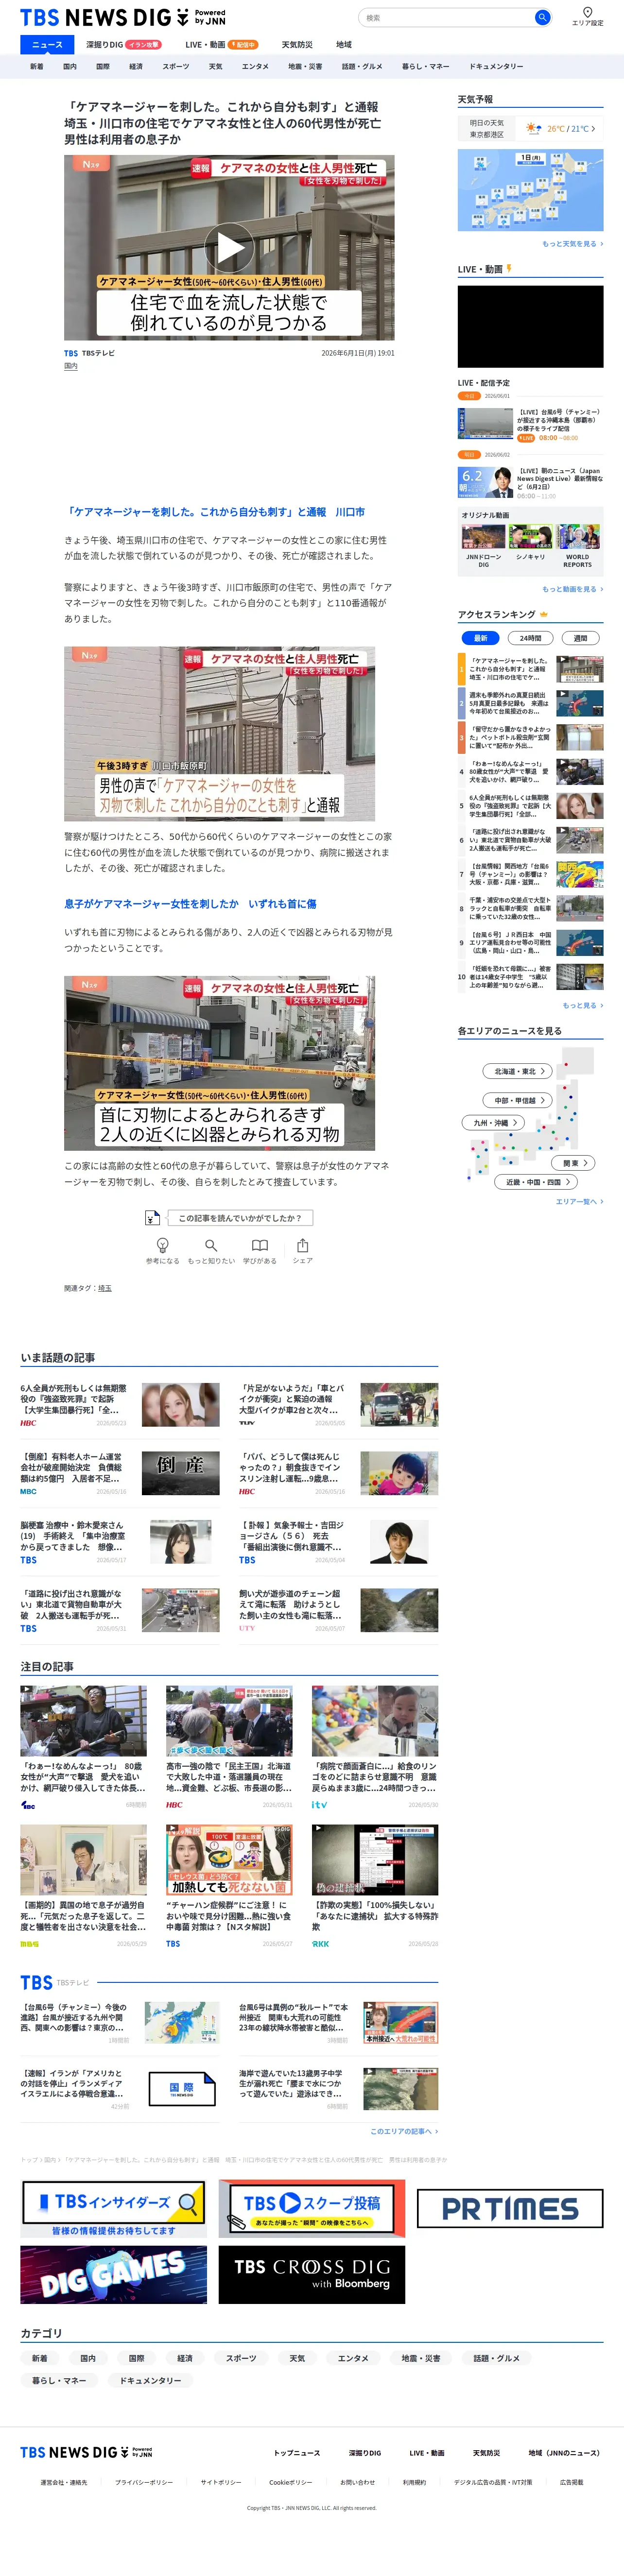Open 関東 area news

pyautogui.click(x=573, y=1163)
